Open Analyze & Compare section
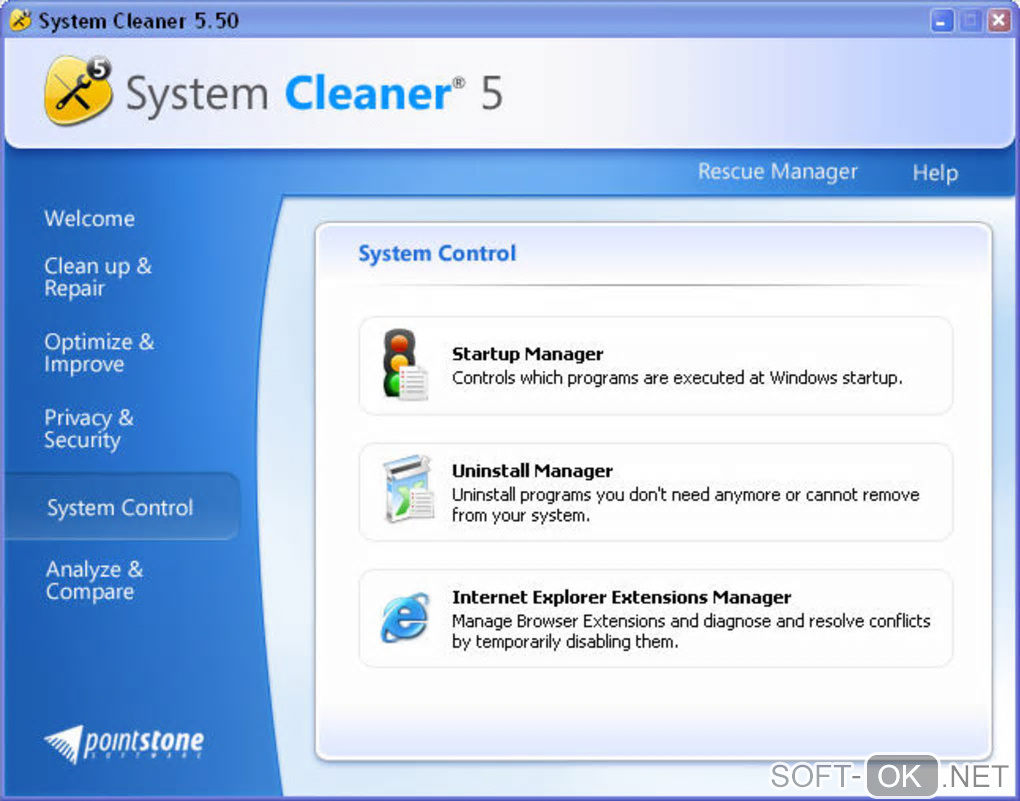The image size is (1020, 801). coord(94,580)
